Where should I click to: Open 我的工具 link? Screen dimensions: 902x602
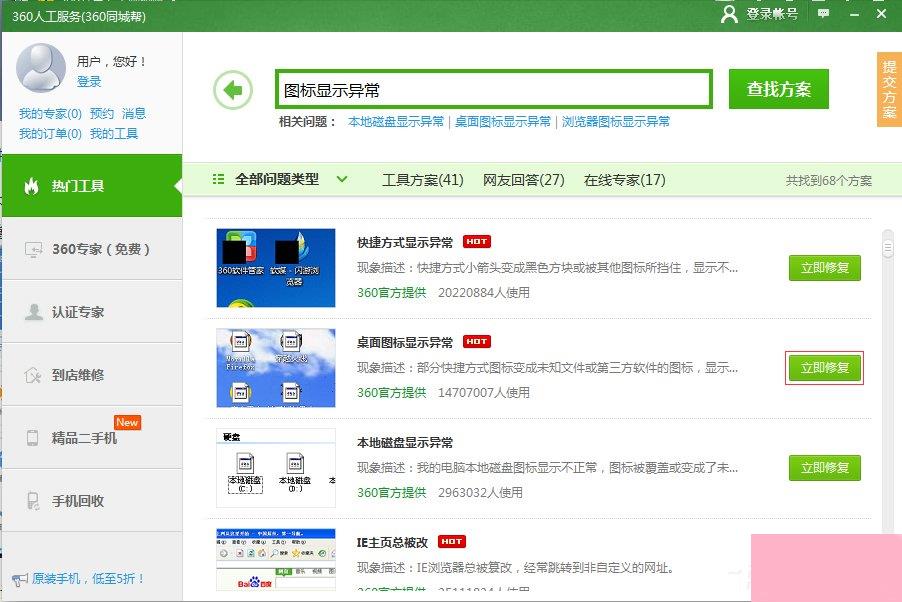[x=114, y=134]
